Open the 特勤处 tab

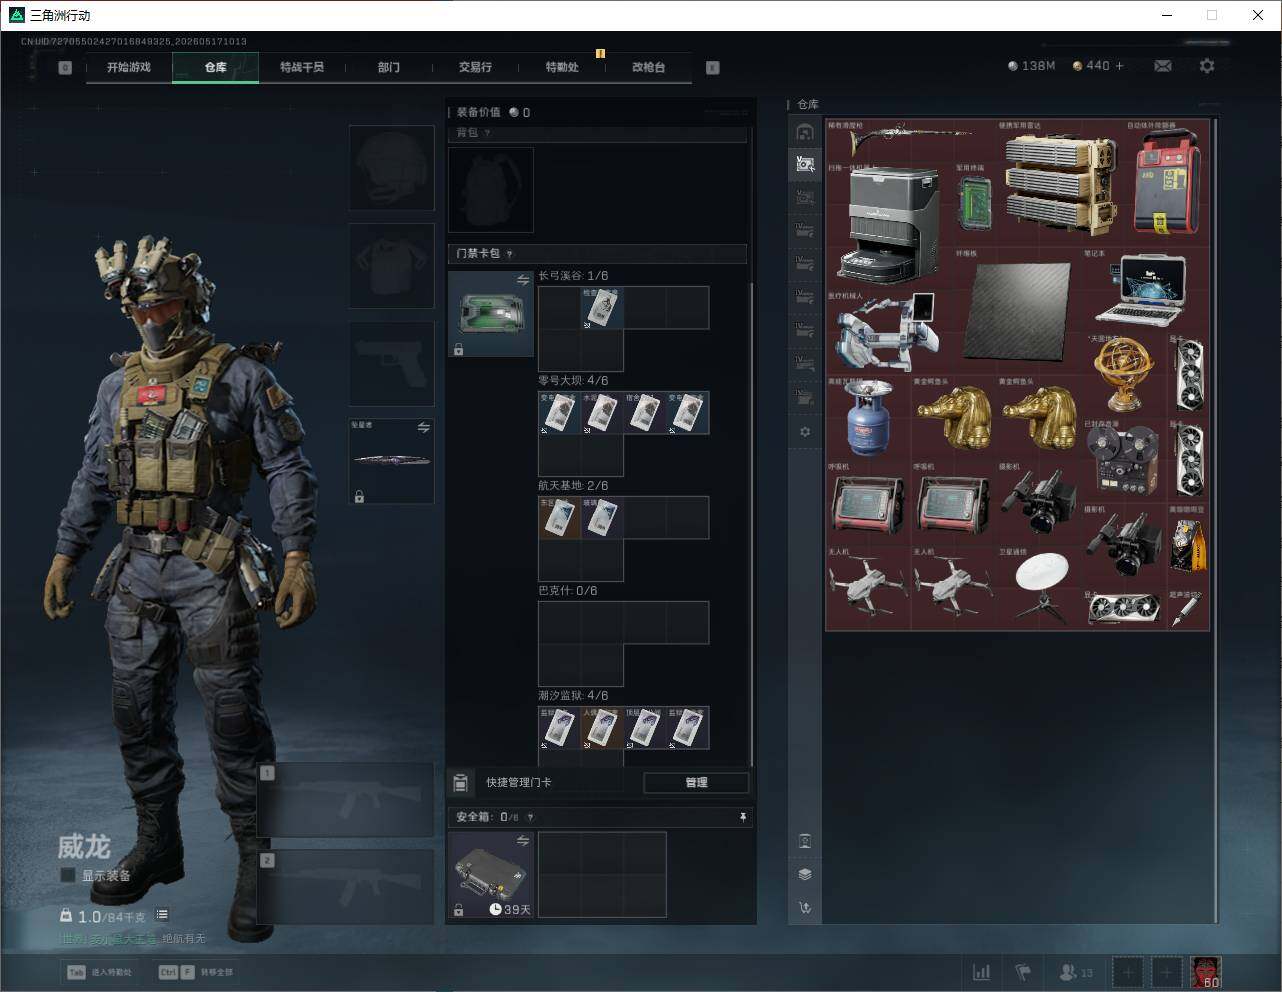pyautogui.click(x=562, y=67)
